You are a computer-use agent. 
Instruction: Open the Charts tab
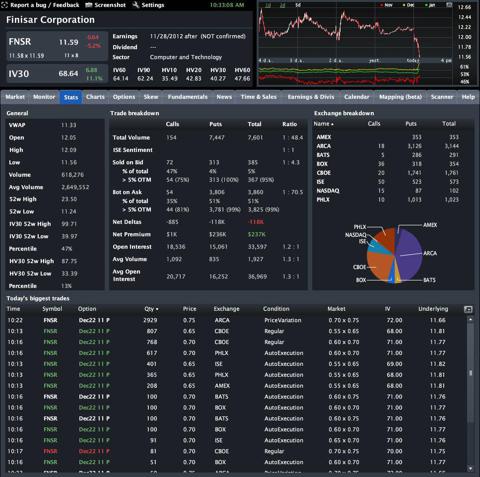95,97
